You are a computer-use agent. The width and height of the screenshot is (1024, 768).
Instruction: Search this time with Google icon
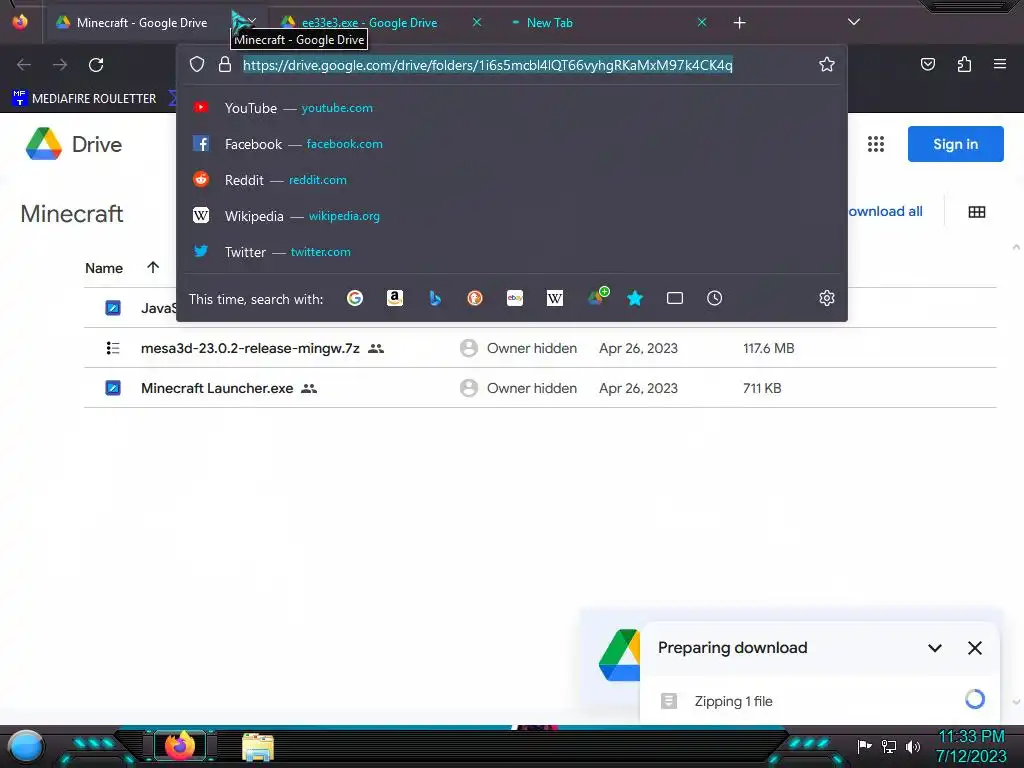[355, 298]
